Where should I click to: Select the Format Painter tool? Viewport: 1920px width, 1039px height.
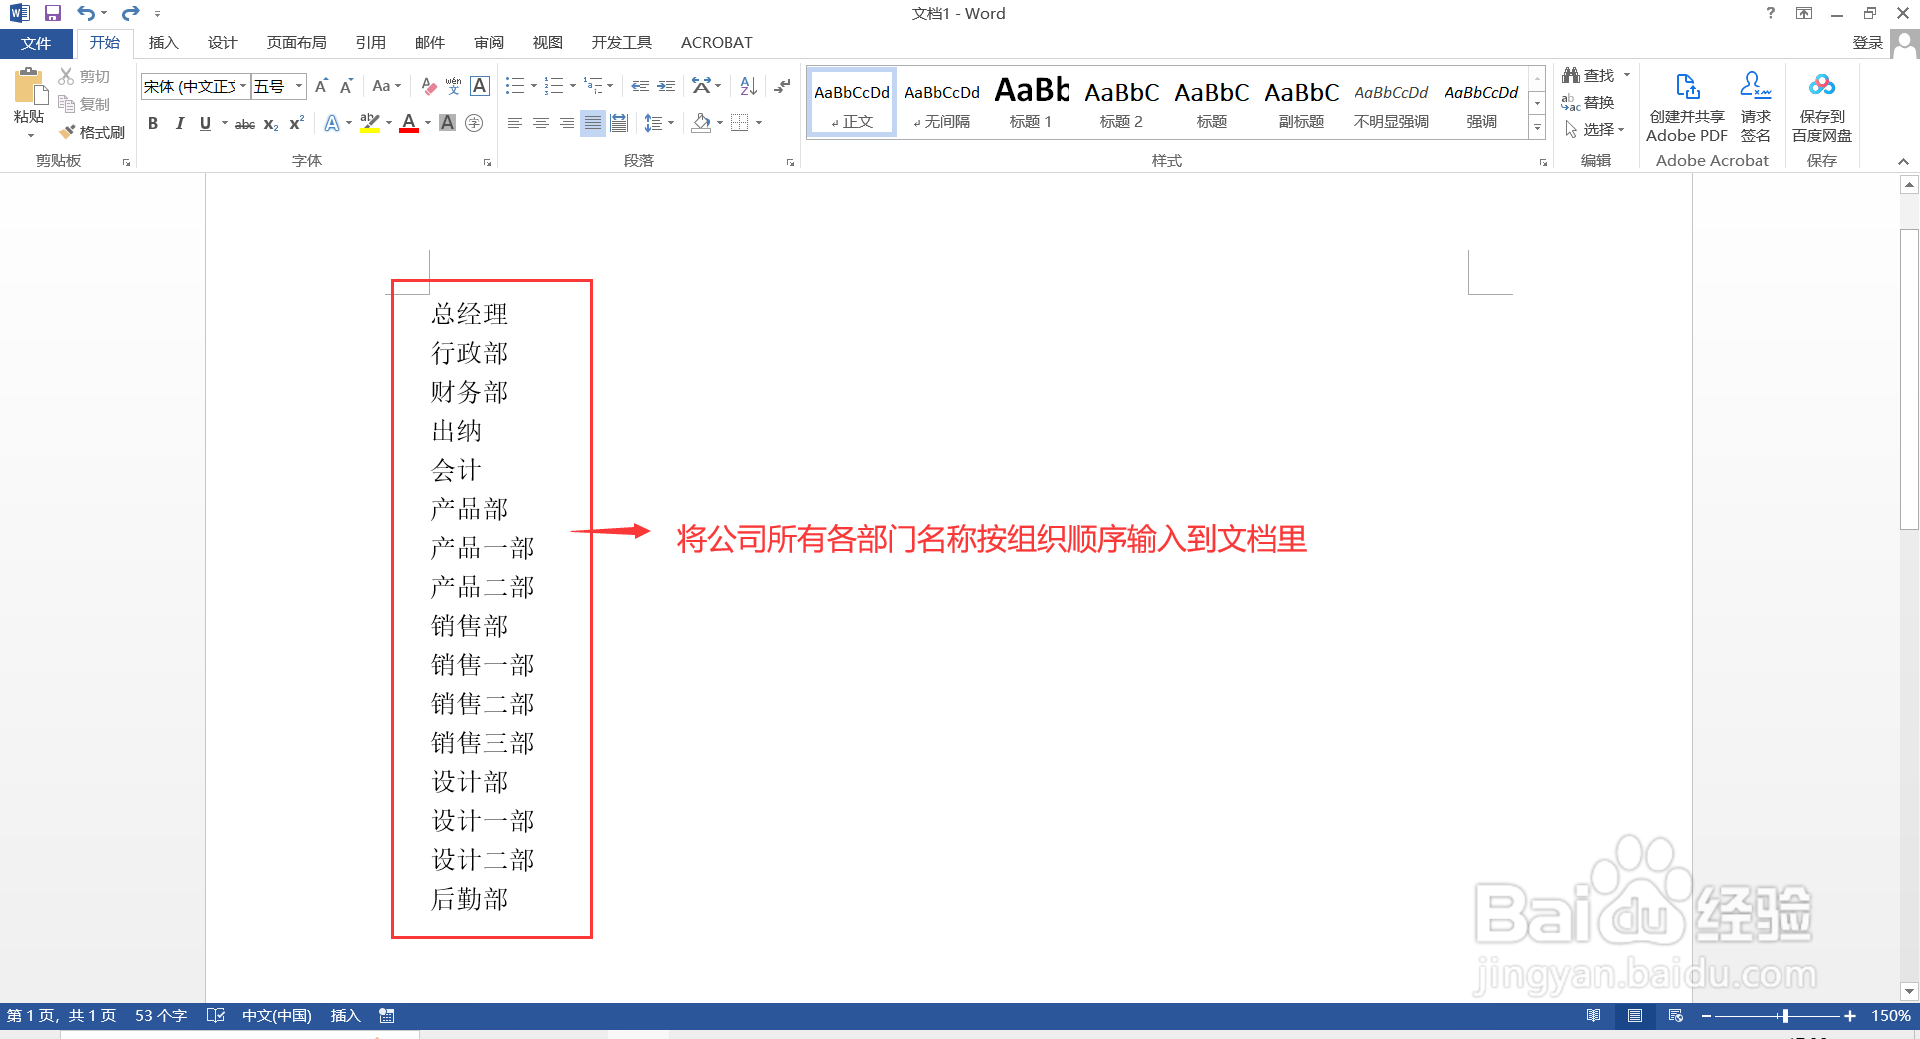(x=92, y=132)
